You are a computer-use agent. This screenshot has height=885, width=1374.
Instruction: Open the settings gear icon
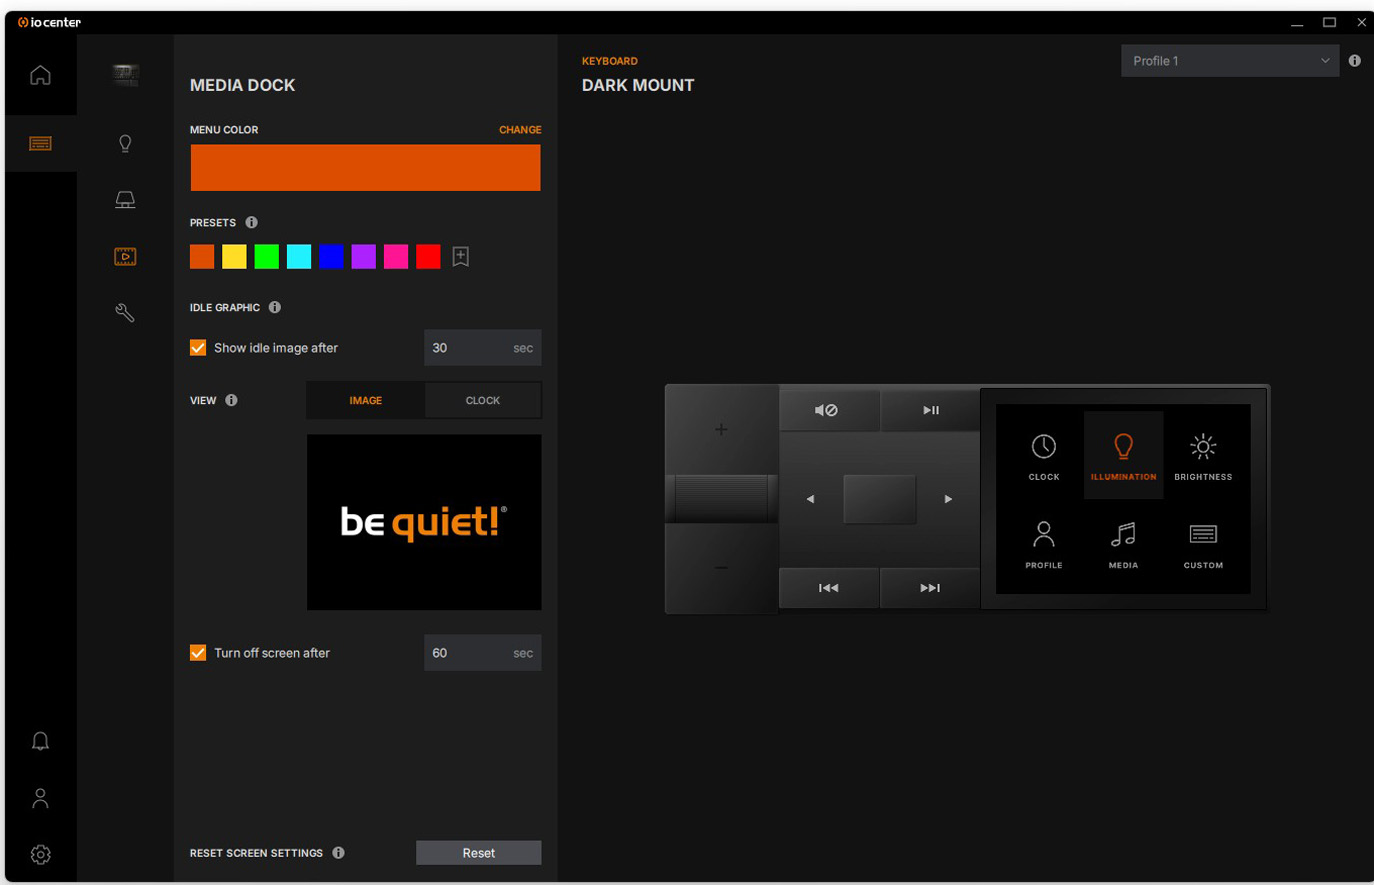click(40, 854)
